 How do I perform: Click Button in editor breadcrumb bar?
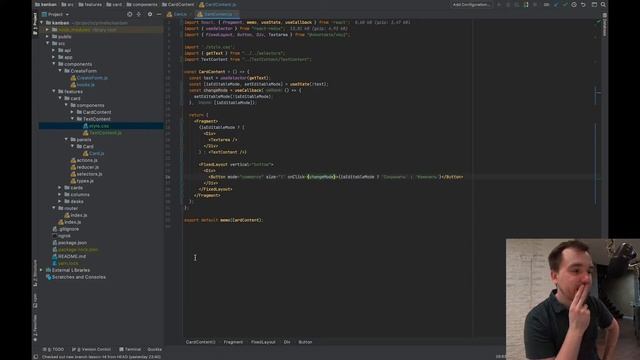(x=305, y=342)
